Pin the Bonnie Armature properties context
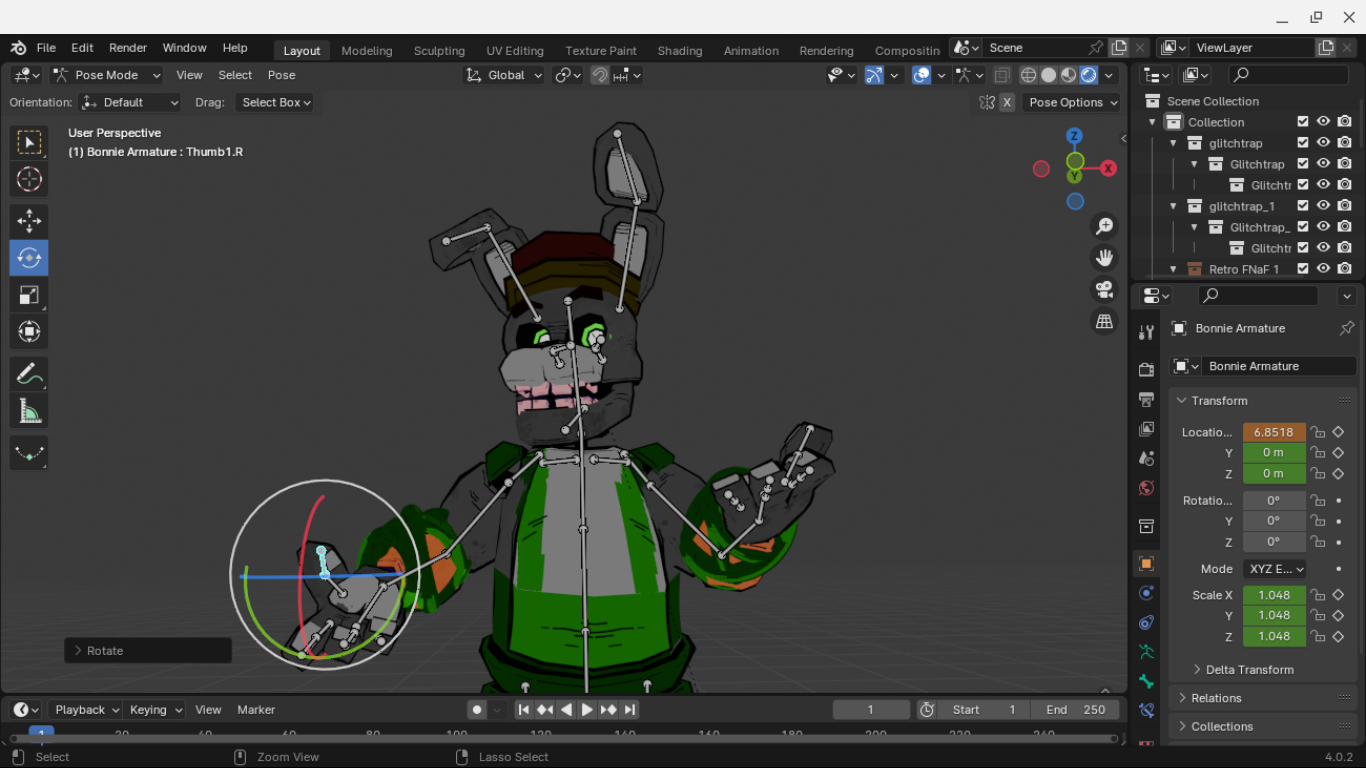 pyautogui.click(x=1346, y=328)
